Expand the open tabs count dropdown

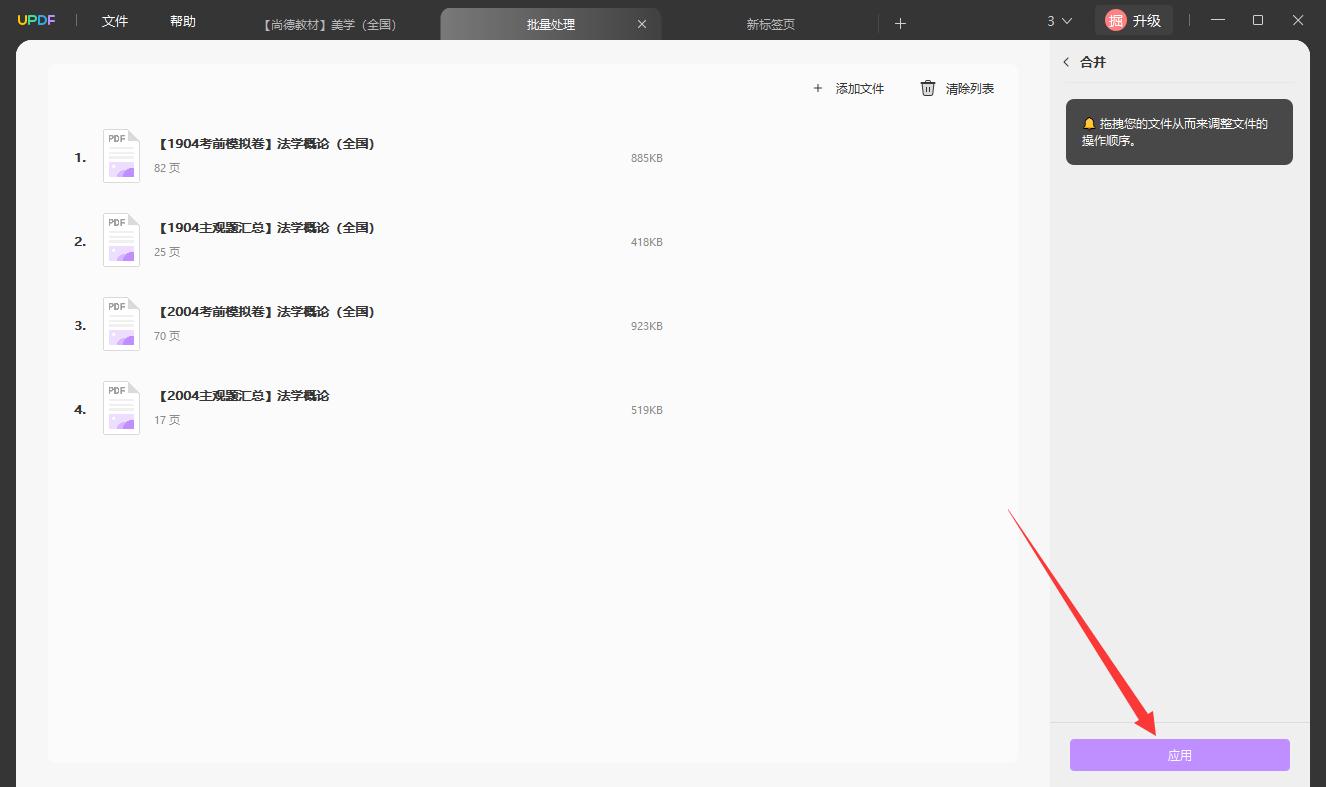click(1059, 21)
